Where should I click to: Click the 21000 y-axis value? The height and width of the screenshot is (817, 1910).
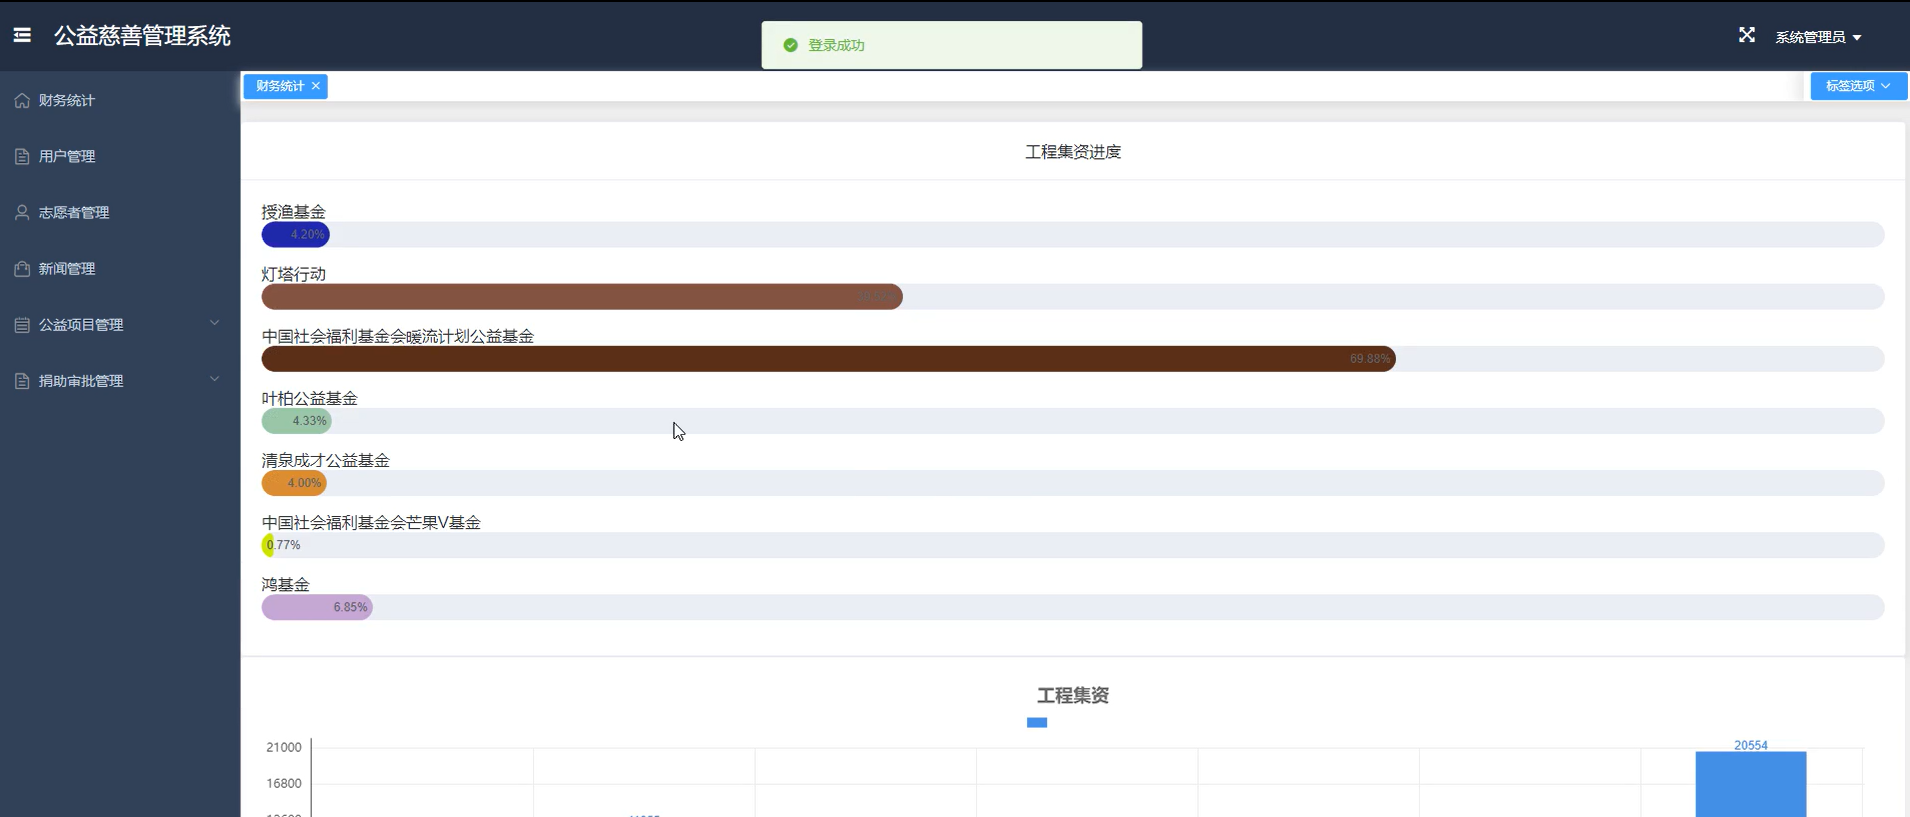[284, 747]
